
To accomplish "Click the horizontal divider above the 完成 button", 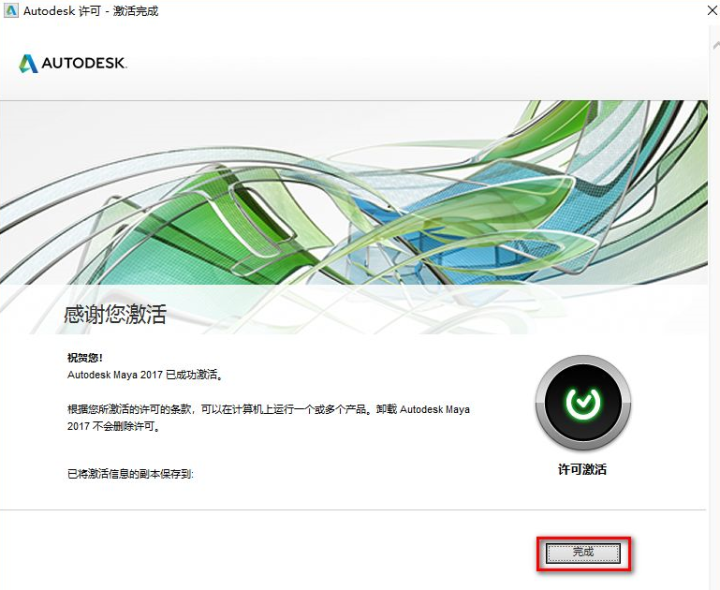I will (353, 510).
